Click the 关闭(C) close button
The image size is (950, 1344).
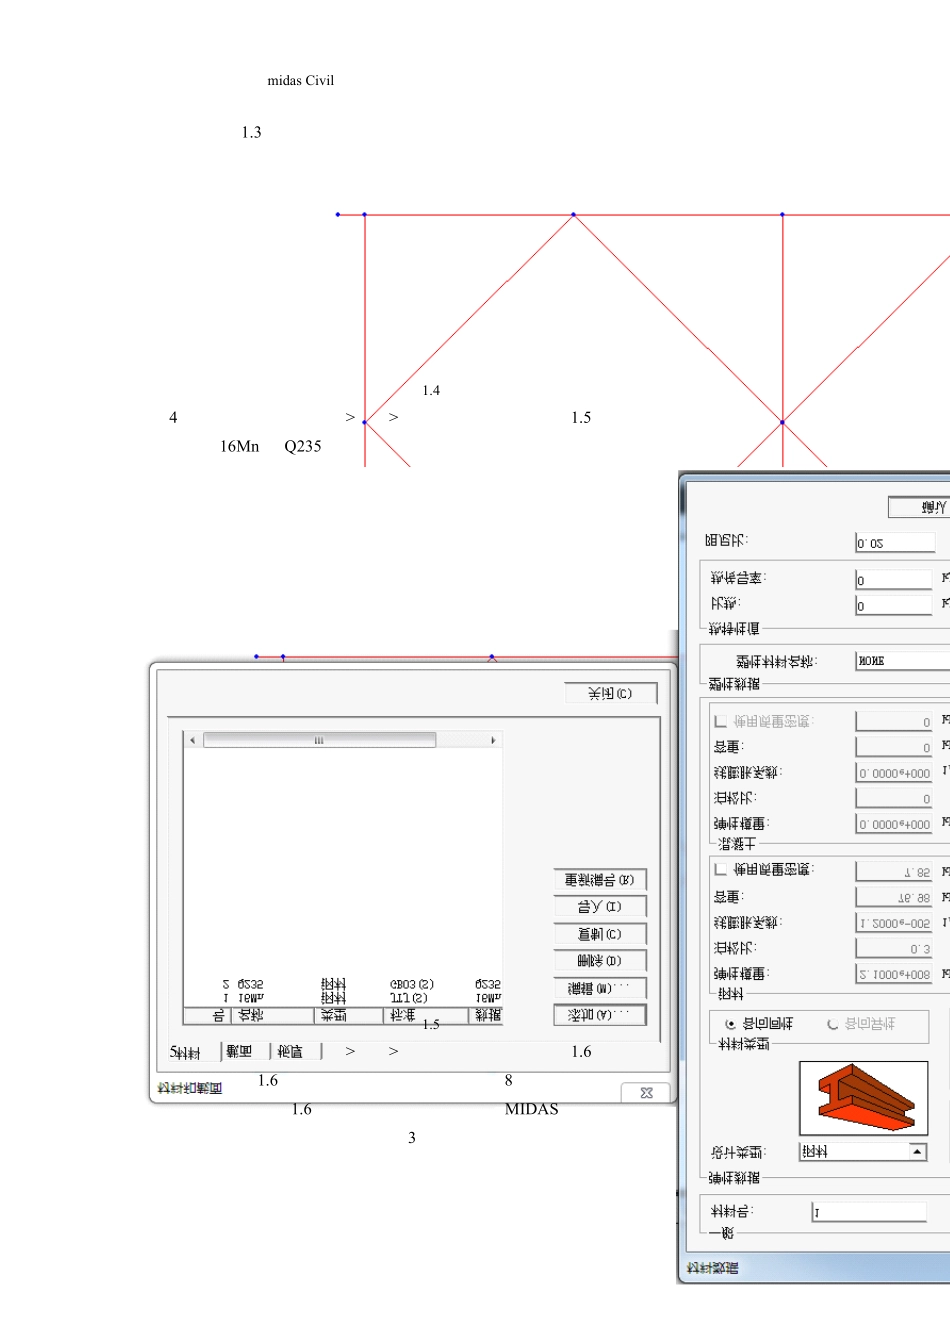(610, 693)
